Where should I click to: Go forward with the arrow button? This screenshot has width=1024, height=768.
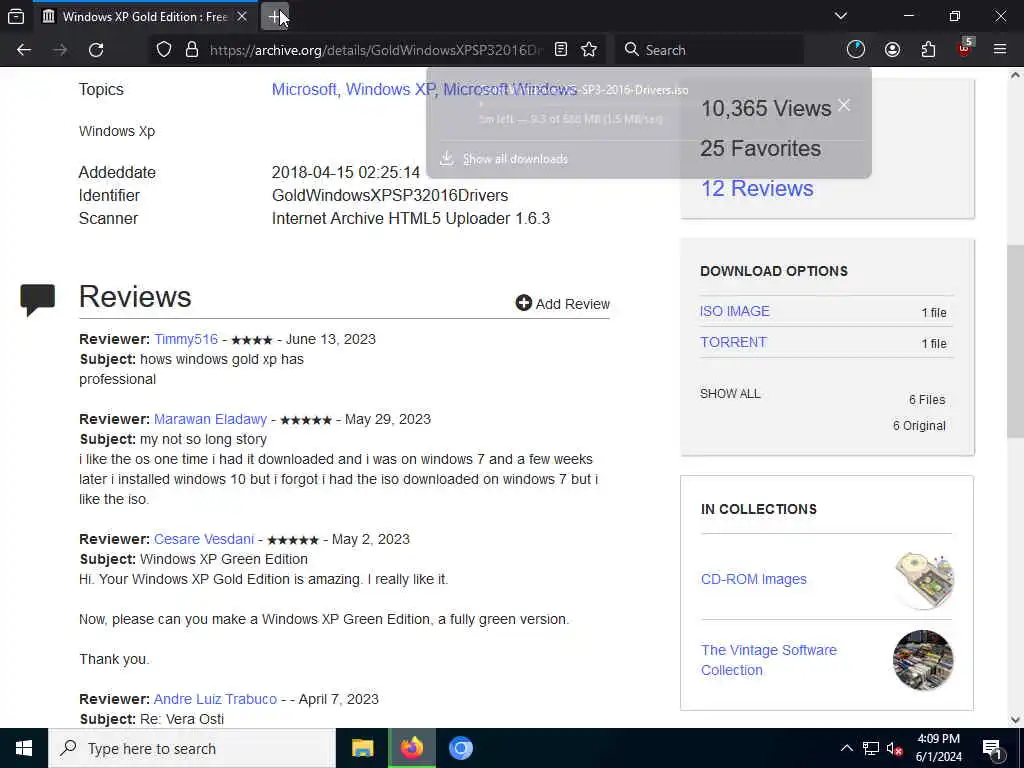tap(60, 50)
